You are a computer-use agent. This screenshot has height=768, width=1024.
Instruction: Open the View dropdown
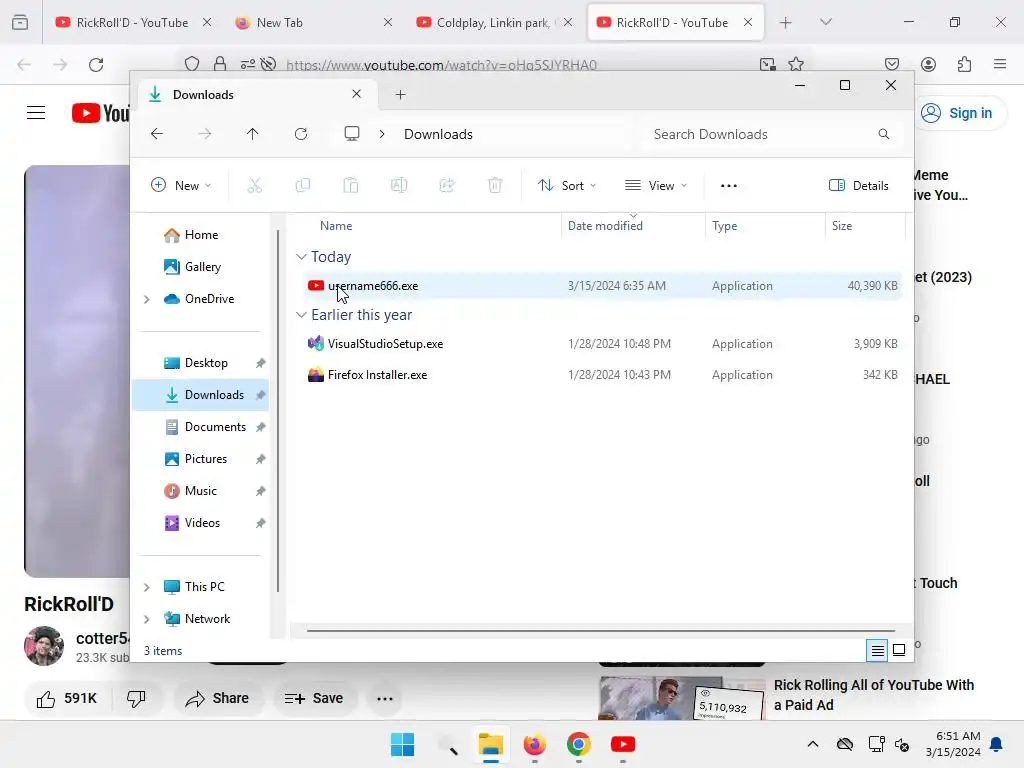pos(656,185)
